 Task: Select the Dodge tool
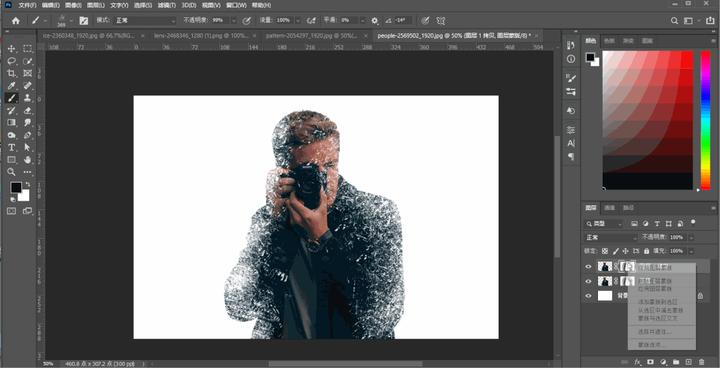11,135
